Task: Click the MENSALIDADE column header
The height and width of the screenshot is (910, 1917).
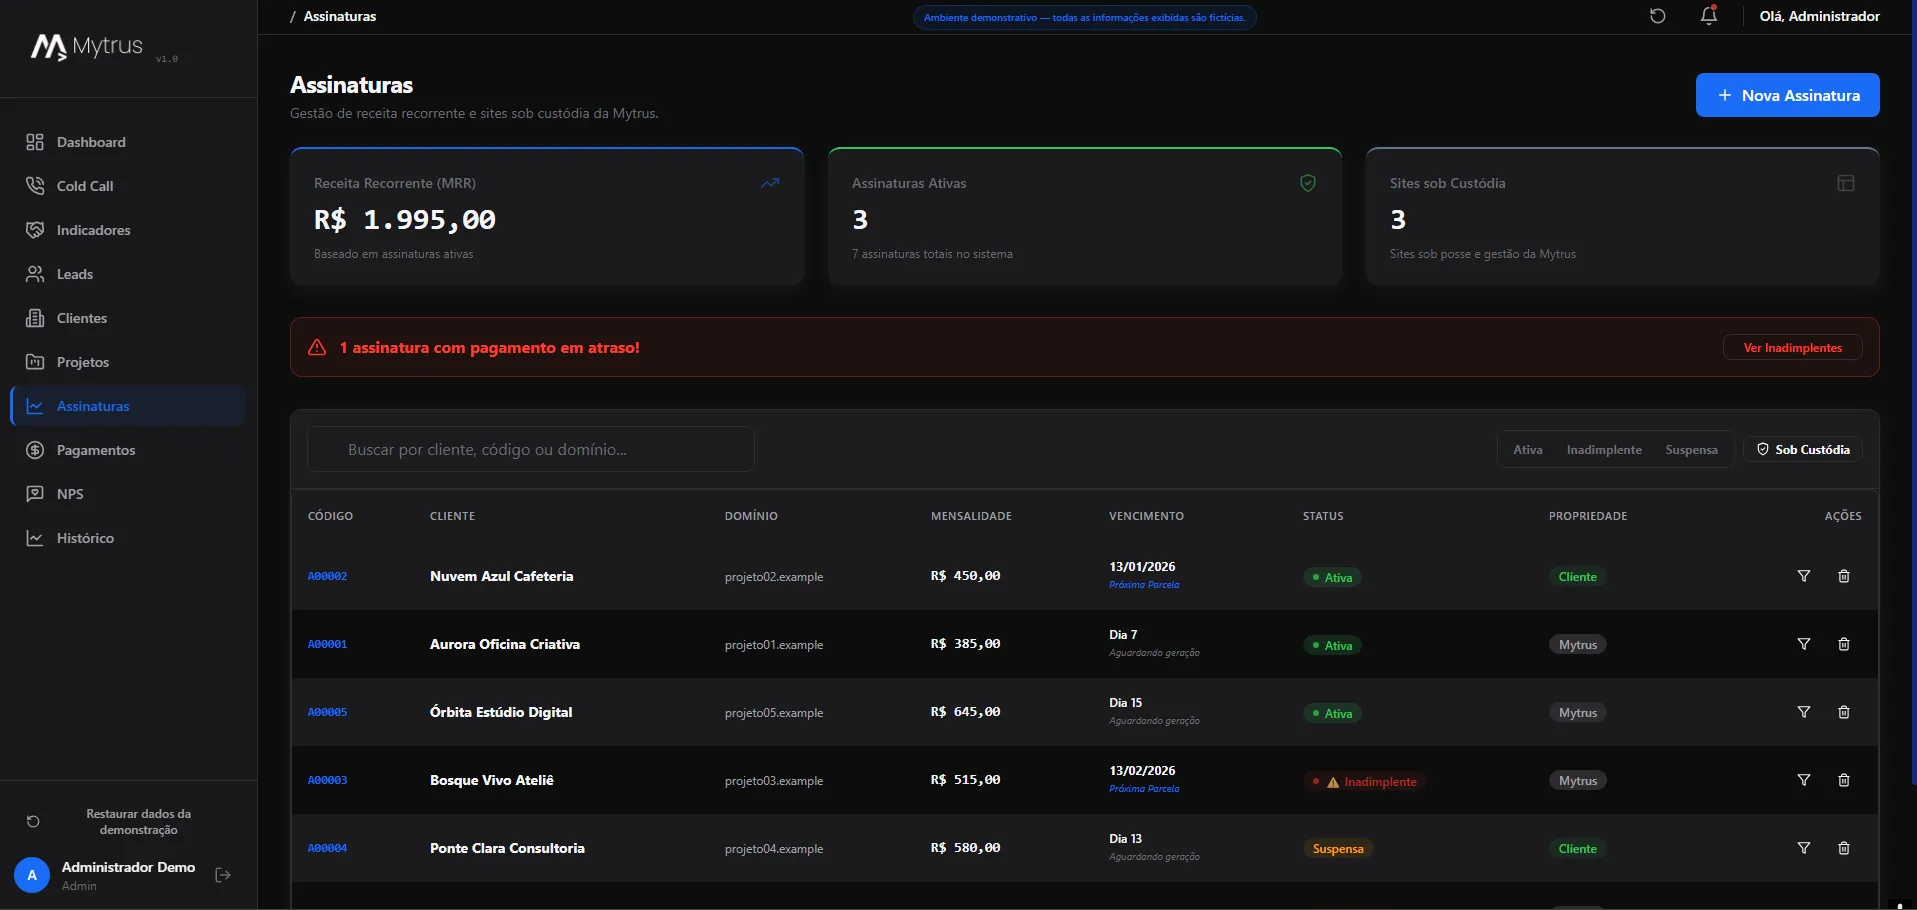Action: [971, 516]
